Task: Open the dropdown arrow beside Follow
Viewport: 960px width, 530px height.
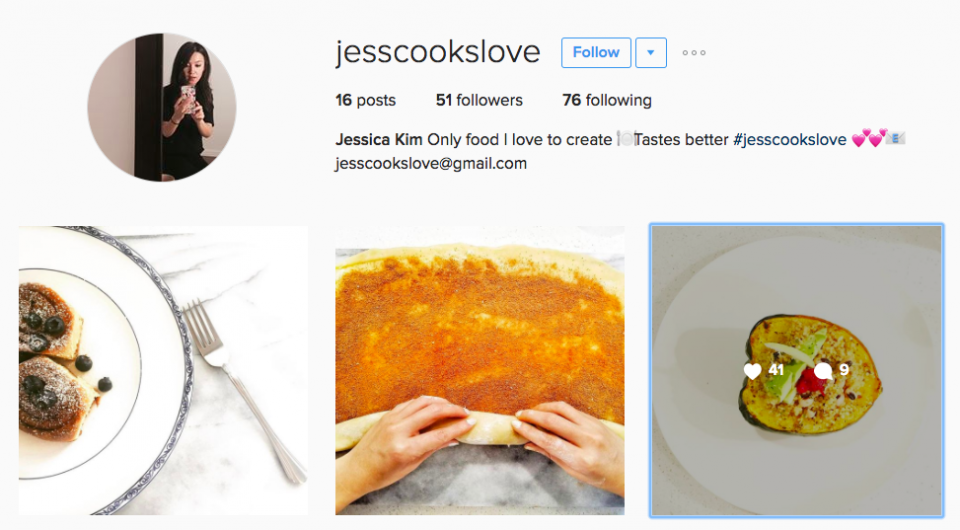Action: tap(651, 53)
